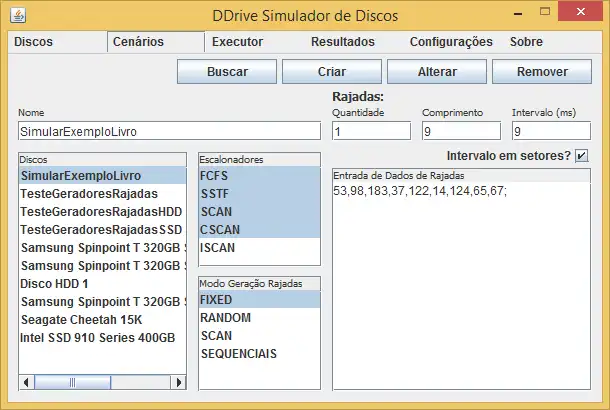610x410 pixels.
Task: Select FIXED burst generation mode
Action: tap(259, 300)
